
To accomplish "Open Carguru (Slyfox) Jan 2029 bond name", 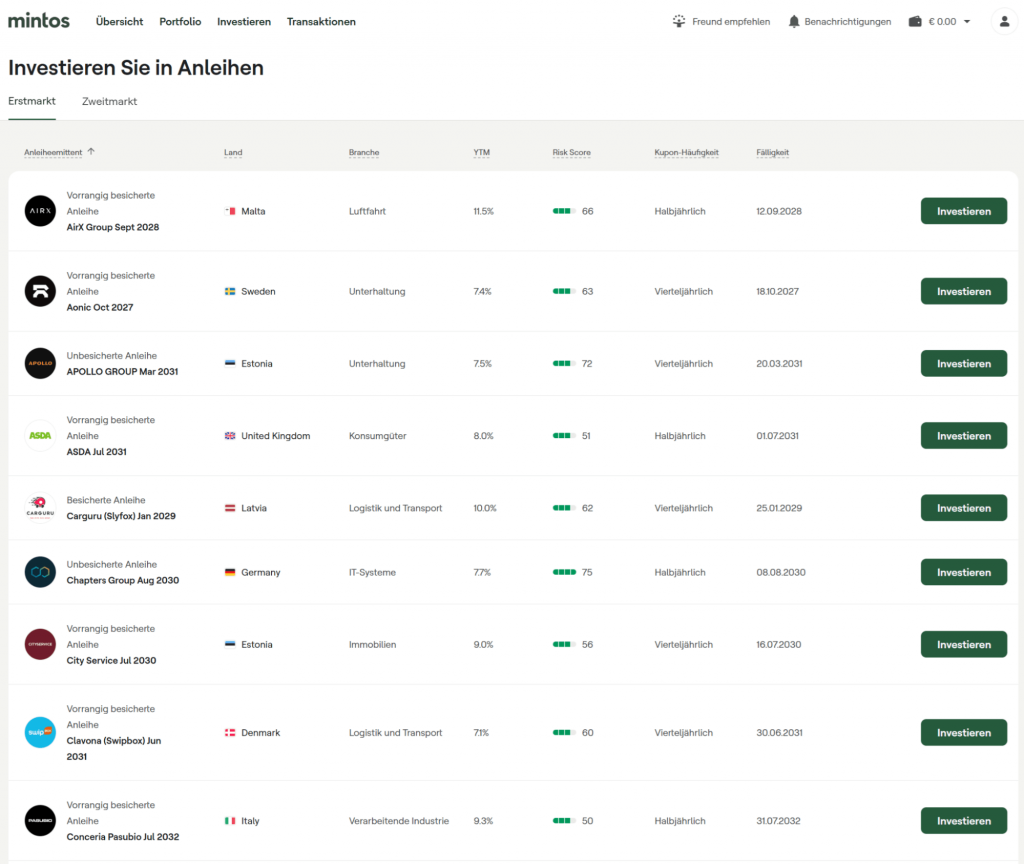I will (121, 516).
